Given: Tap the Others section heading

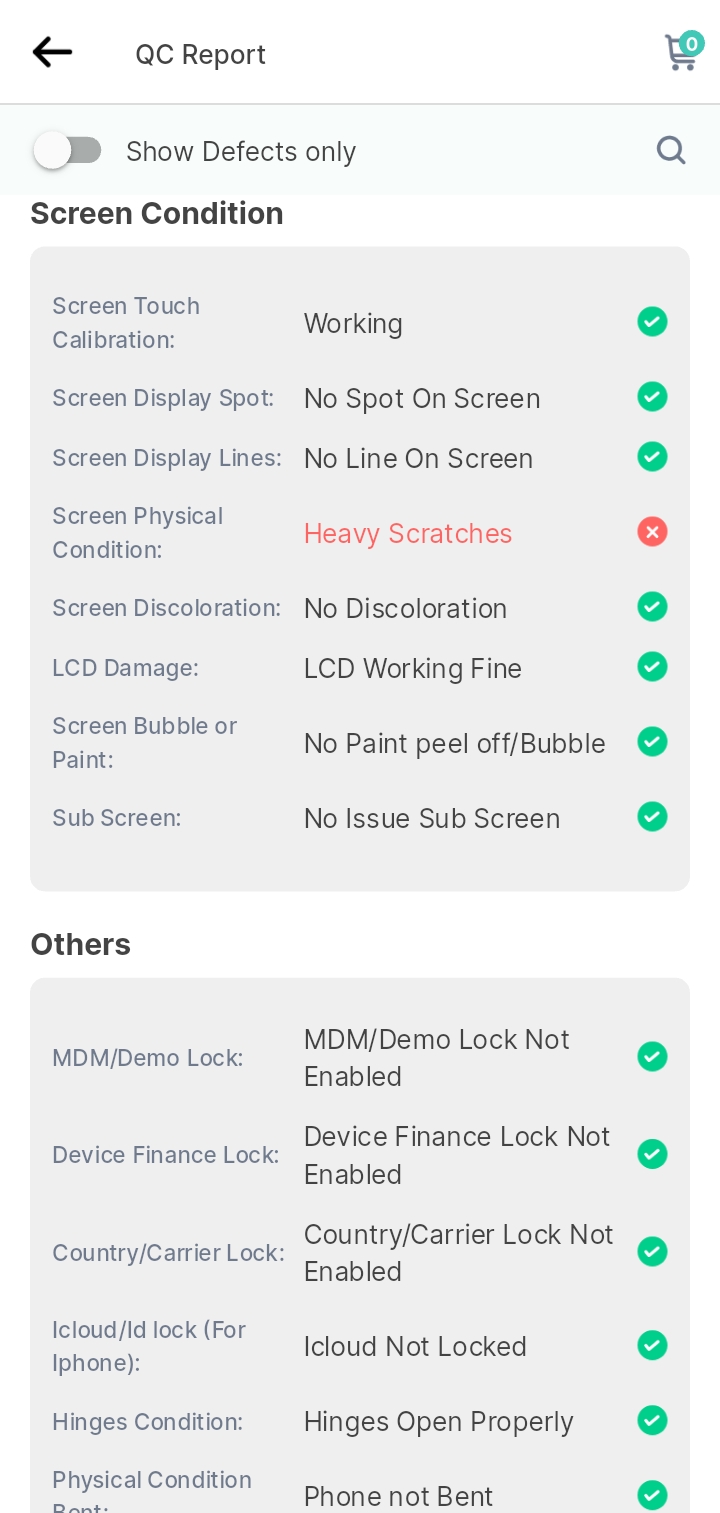Looking at the screenshot, I should pos(81,944).
